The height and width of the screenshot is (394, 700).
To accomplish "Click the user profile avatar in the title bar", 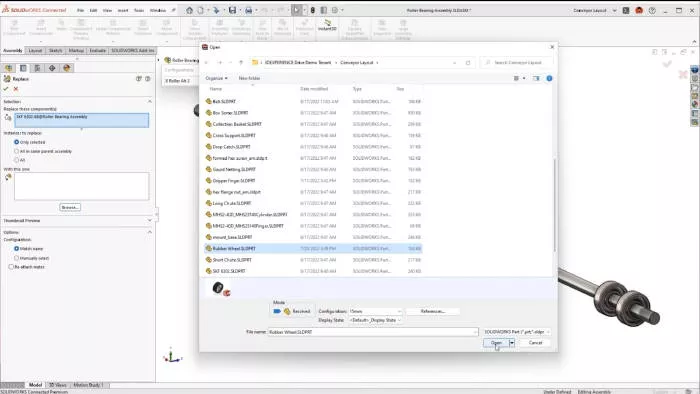I will click(x=639, y=10).
